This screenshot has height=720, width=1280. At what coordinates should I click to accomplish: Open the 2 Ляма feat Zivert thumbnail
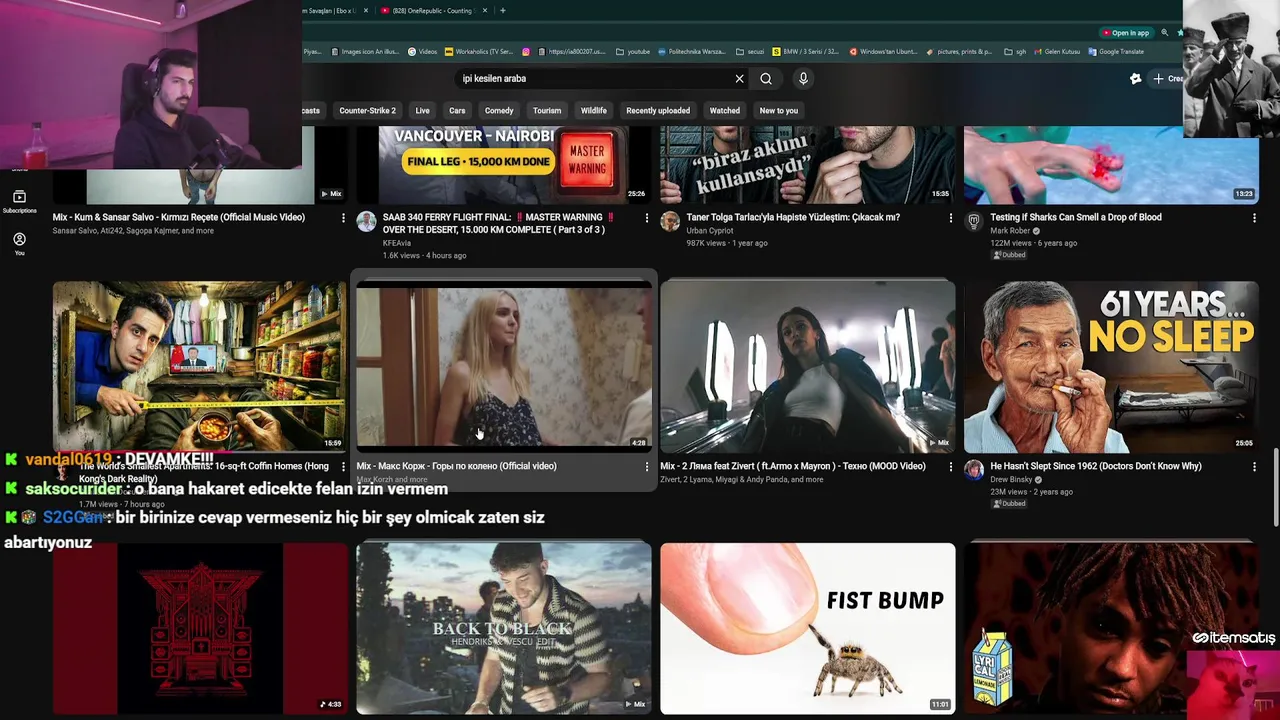pos(807,367)
